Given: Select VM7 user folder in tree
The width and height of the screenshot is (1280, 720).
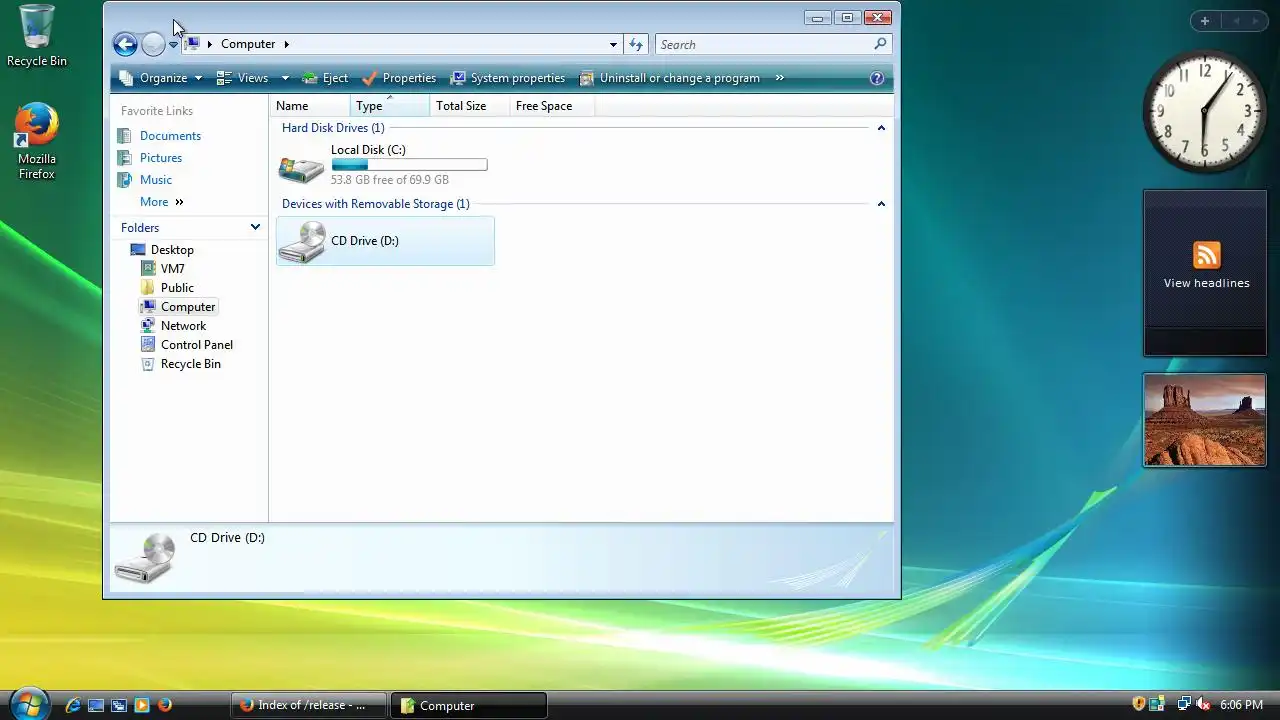Looking at the screenshot, I should (172, 269).
